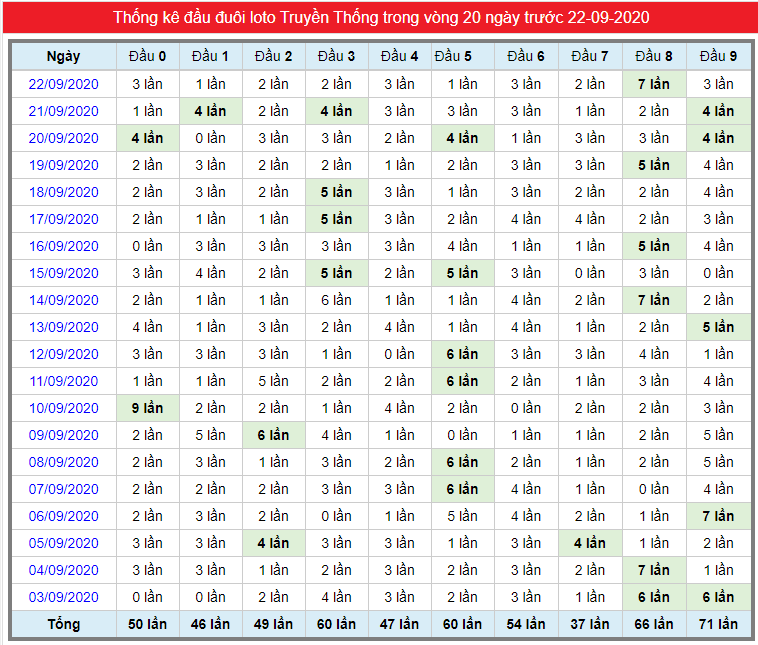Select the highlighted 9 lần cell
This screenshot has height=645, width=758.
point(147,408)
